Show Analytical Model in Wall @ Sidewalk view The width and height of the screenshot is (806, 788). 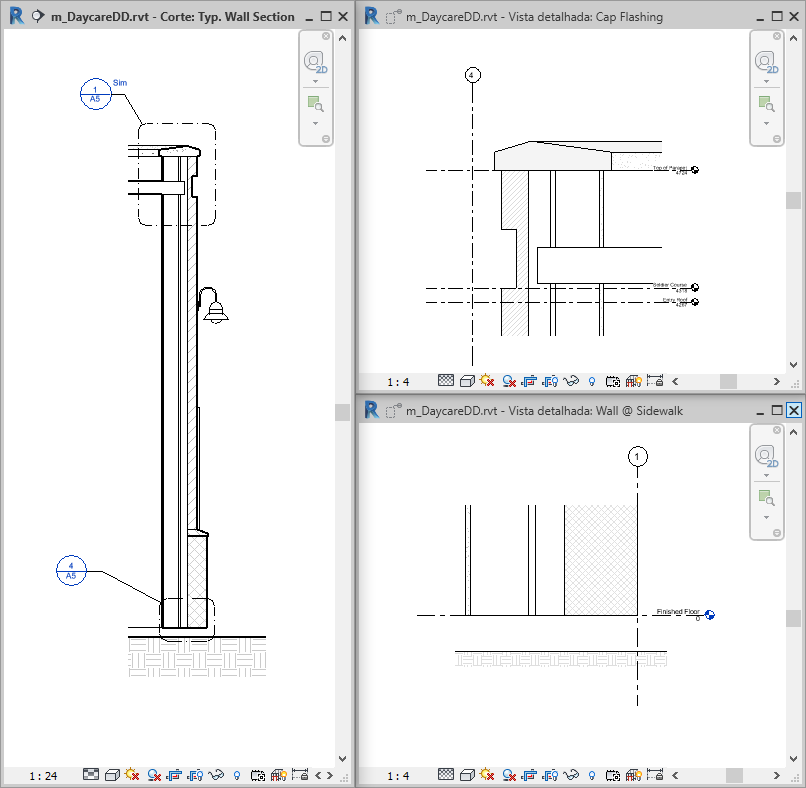tap(634, 775)
